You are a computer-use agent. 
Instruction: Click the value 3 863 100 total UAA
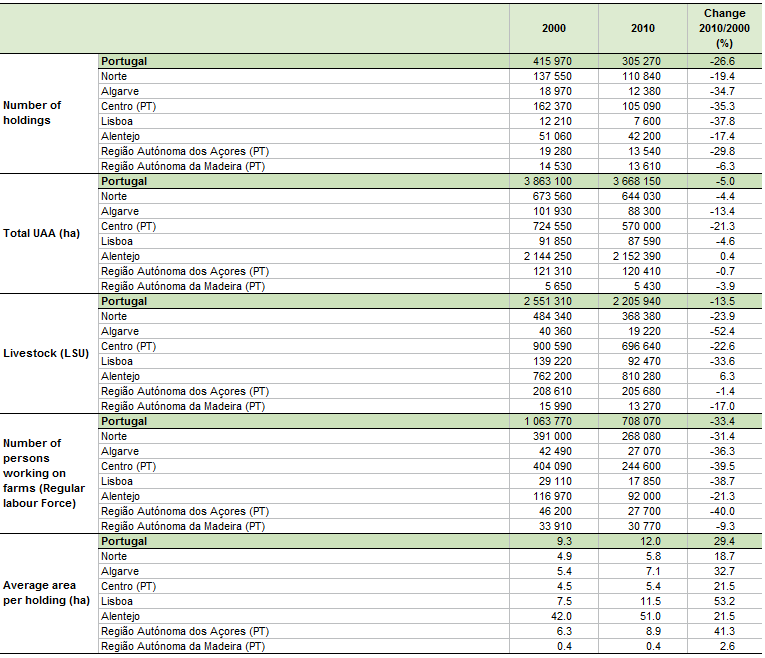548,181
